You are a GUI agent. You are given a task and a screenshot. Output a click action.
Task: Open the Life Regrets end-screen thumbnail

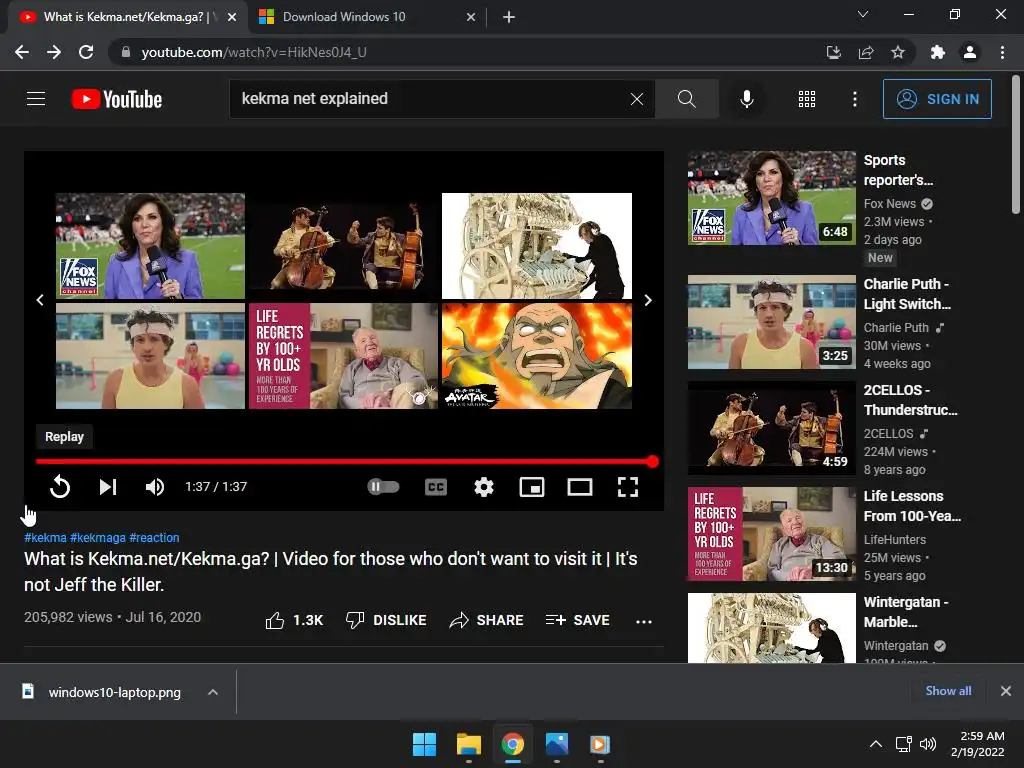coord(344,356)
